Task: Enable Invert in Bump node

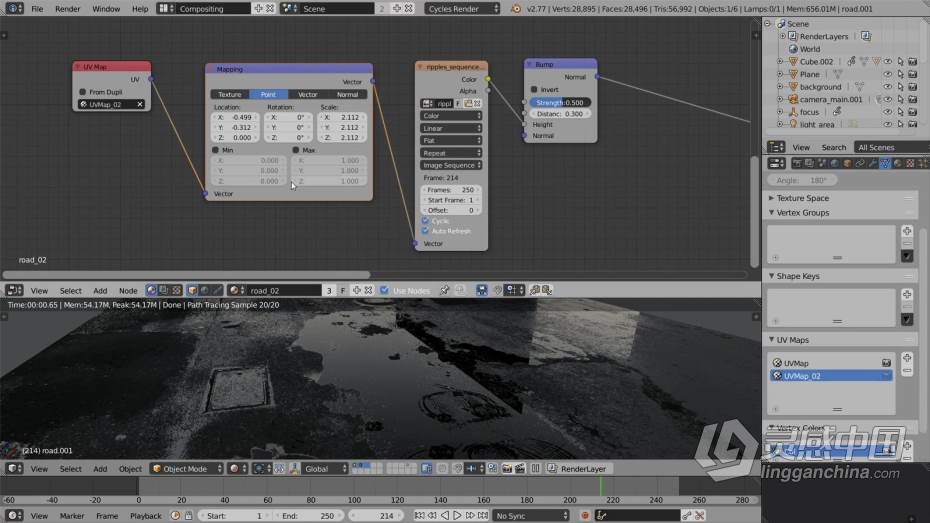Action: 534,90
